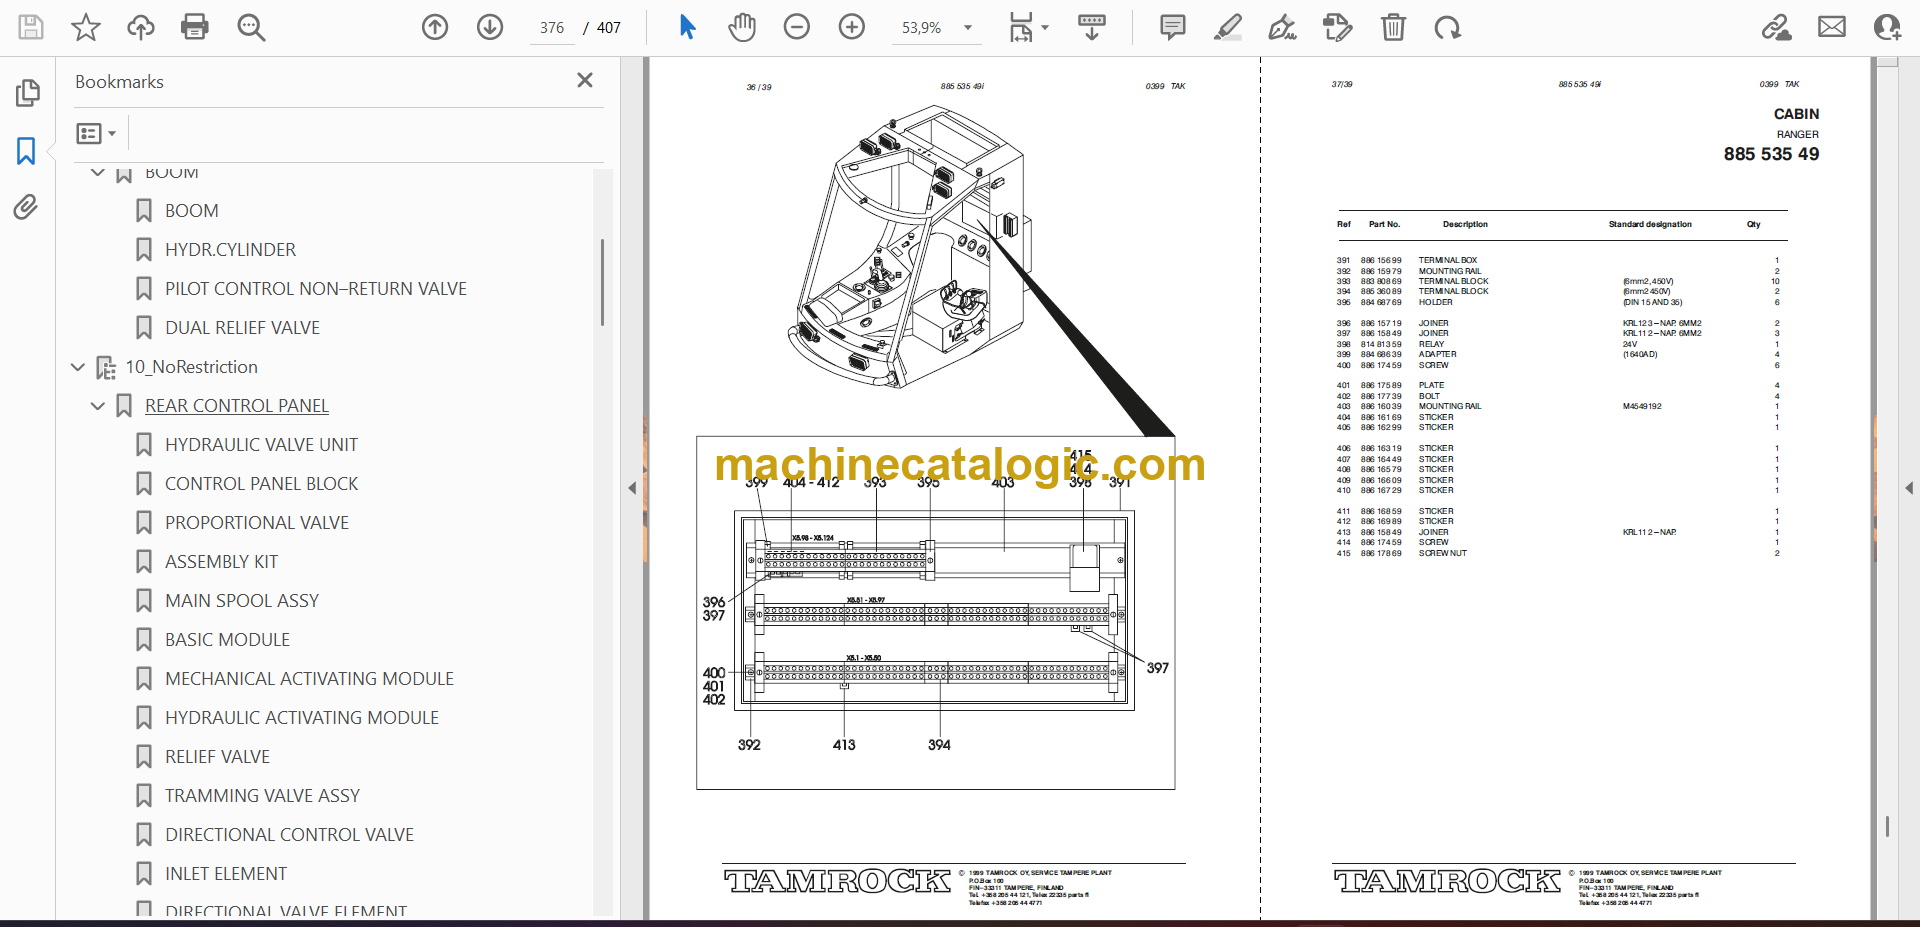Activate the hand pan tool
This screenshot has height=927, width=1920.
click(x=742, y=27)
